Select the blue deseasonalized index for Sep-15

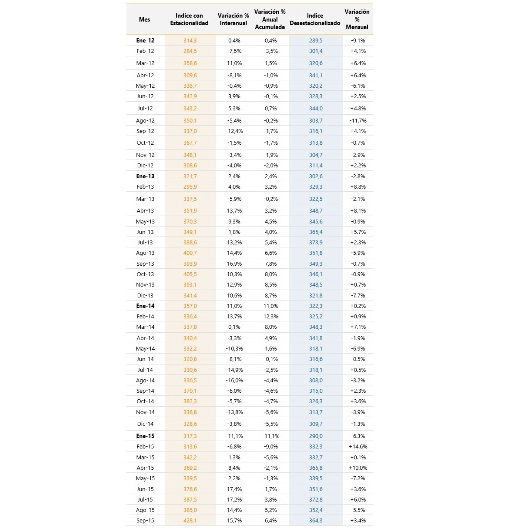316,521
